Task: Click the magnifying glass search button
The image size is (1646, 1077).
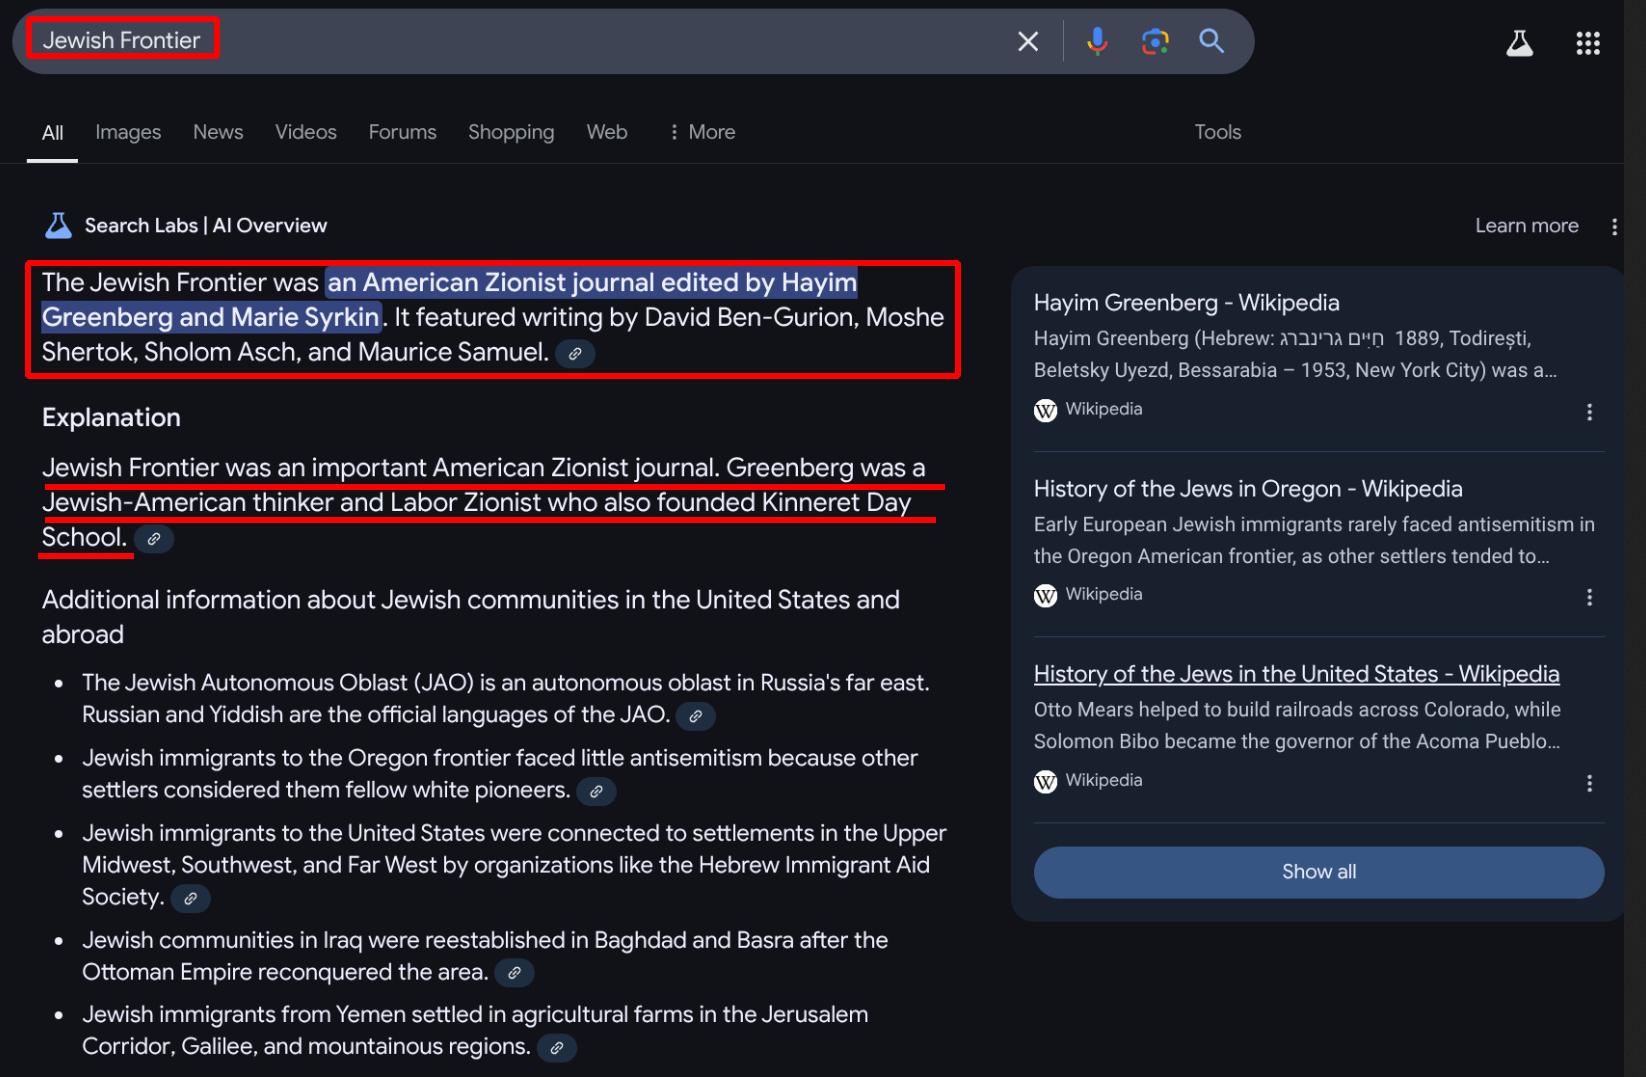Action: [1211, 41]
